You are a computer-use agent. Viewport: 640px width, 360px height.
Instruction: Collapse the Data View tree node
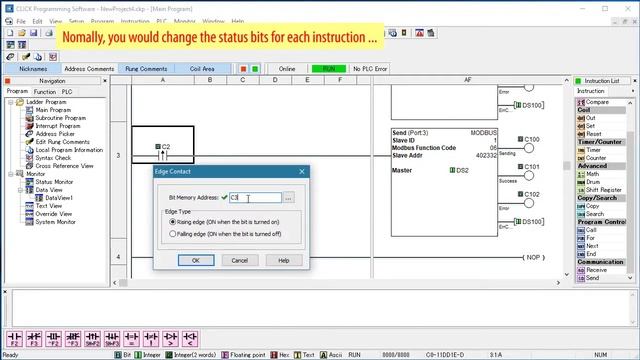click(x=20, y=190)
